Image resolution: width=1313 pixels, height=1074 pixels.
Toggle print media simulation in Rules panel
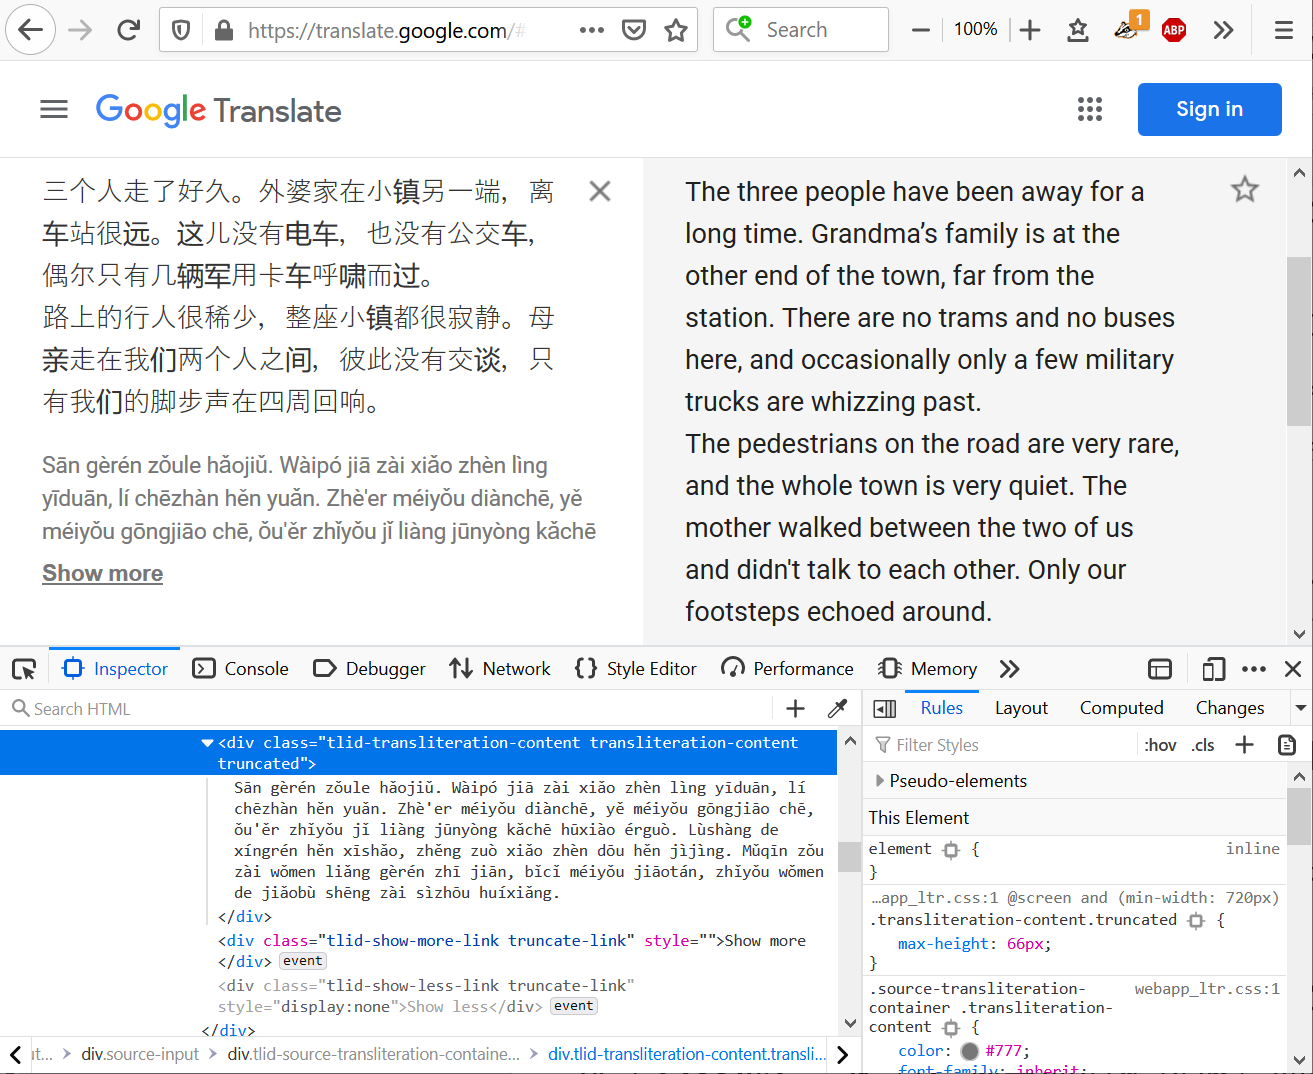click(1286, 744)
